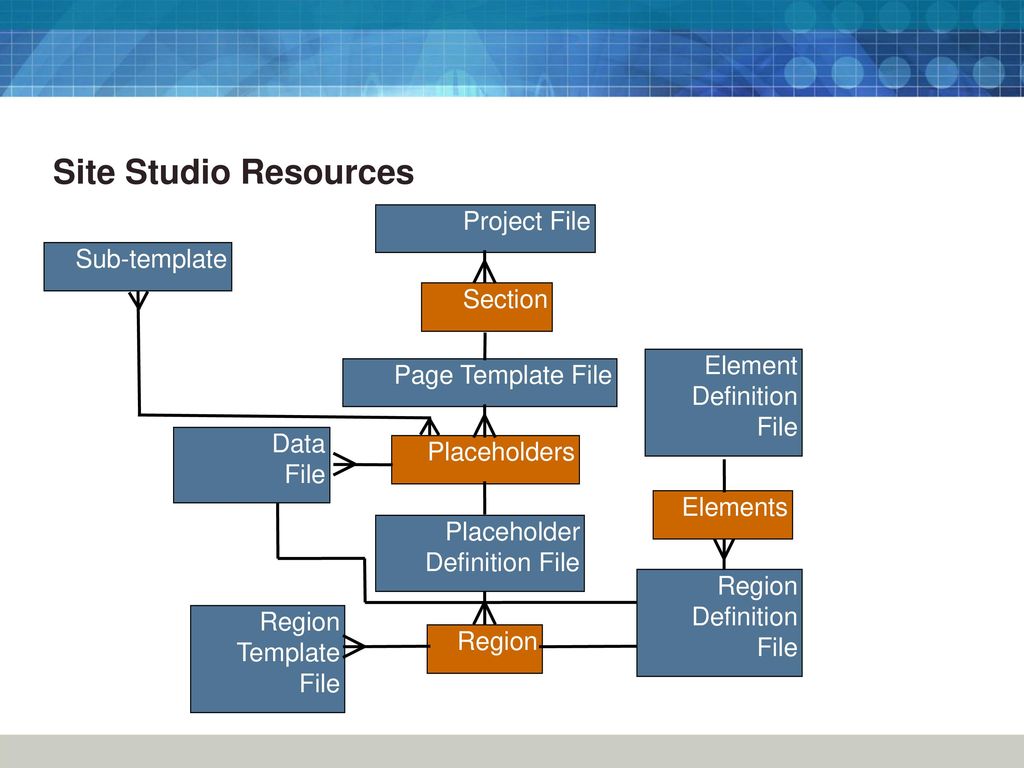The image size is (1024, 768).
Task: Select the Page Template File box
Action: tap(480, 382)
